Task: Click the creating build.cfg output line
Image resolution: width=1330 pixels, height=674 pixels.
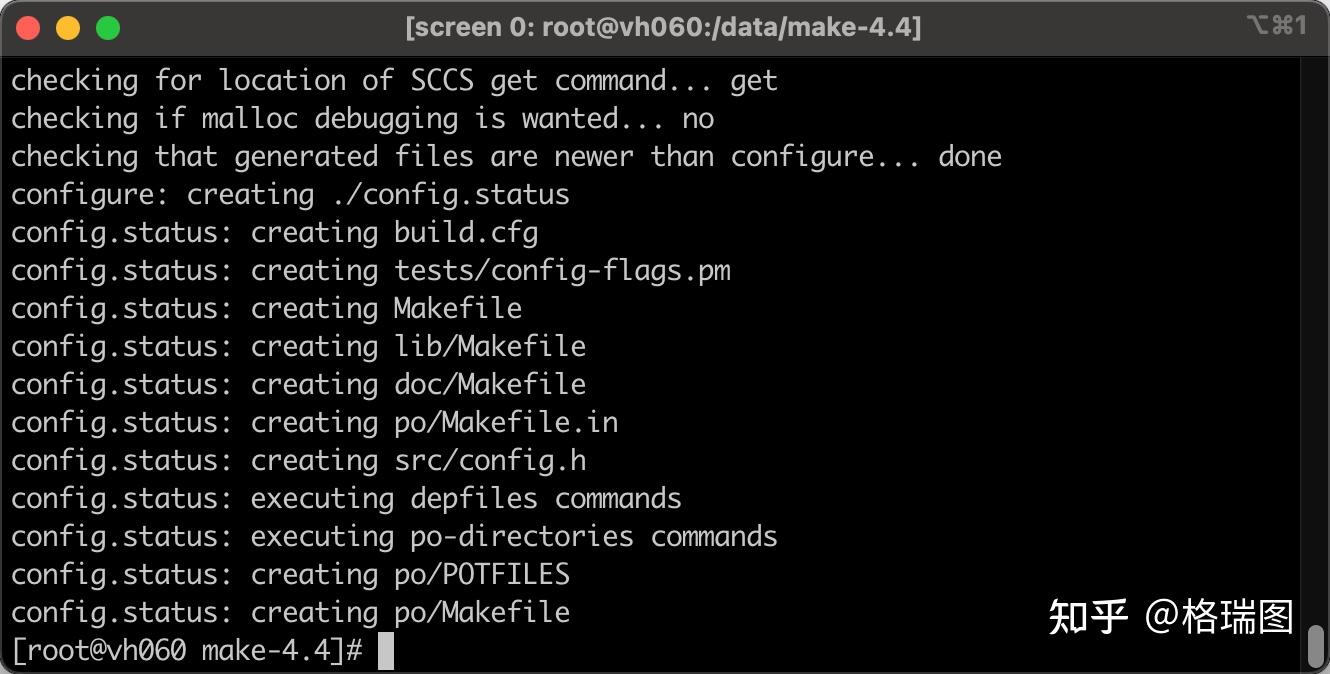Action: click(274, 232)
